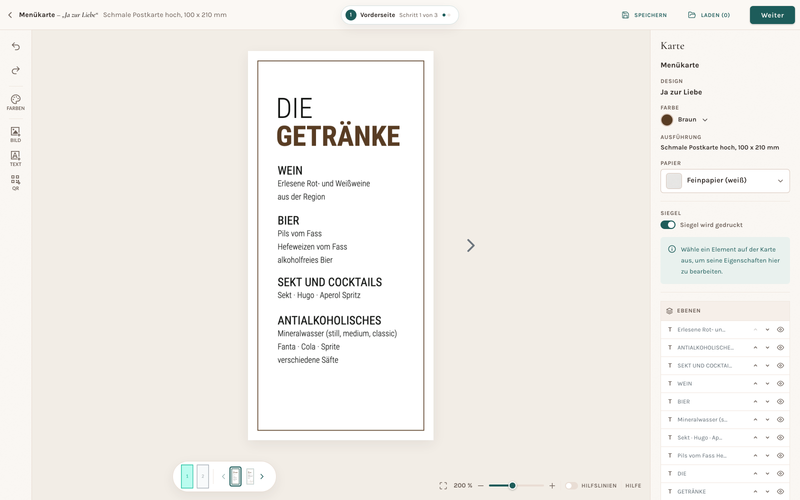
Task: Hide the BIER layer
Action: point(780,402)
